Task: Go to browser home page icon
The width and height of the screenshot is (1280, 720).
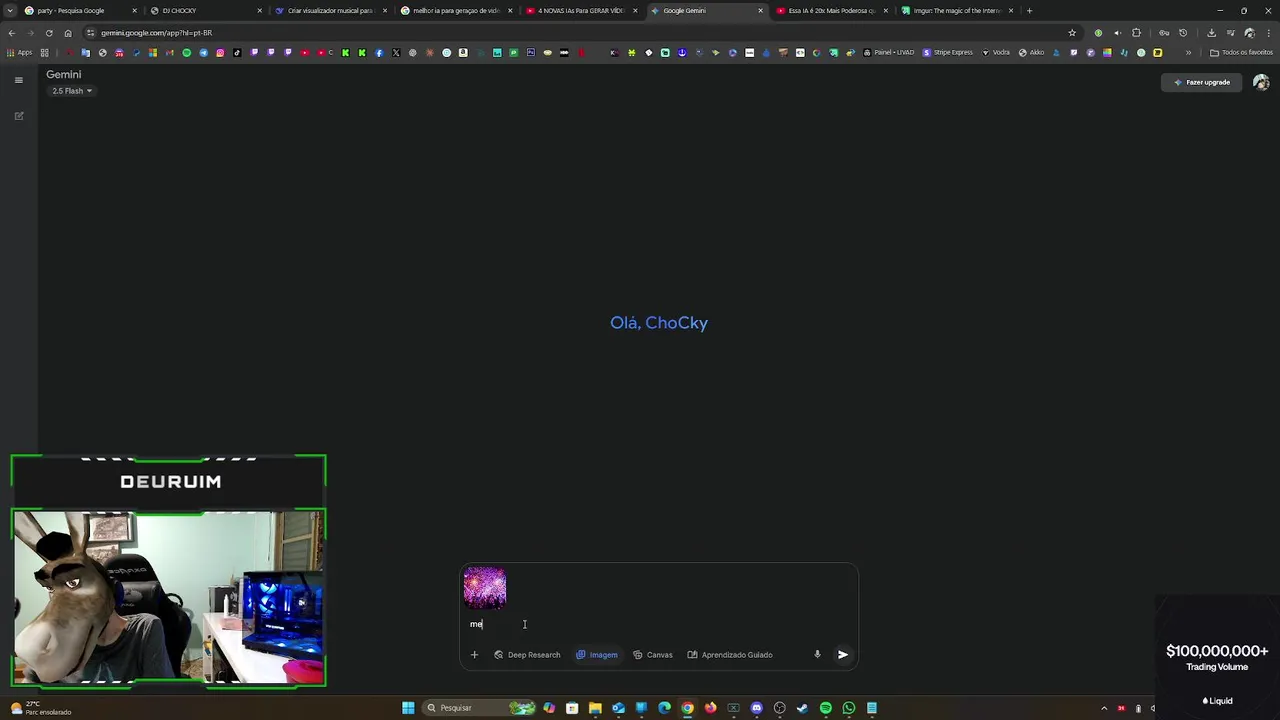Action: [68, 33]
